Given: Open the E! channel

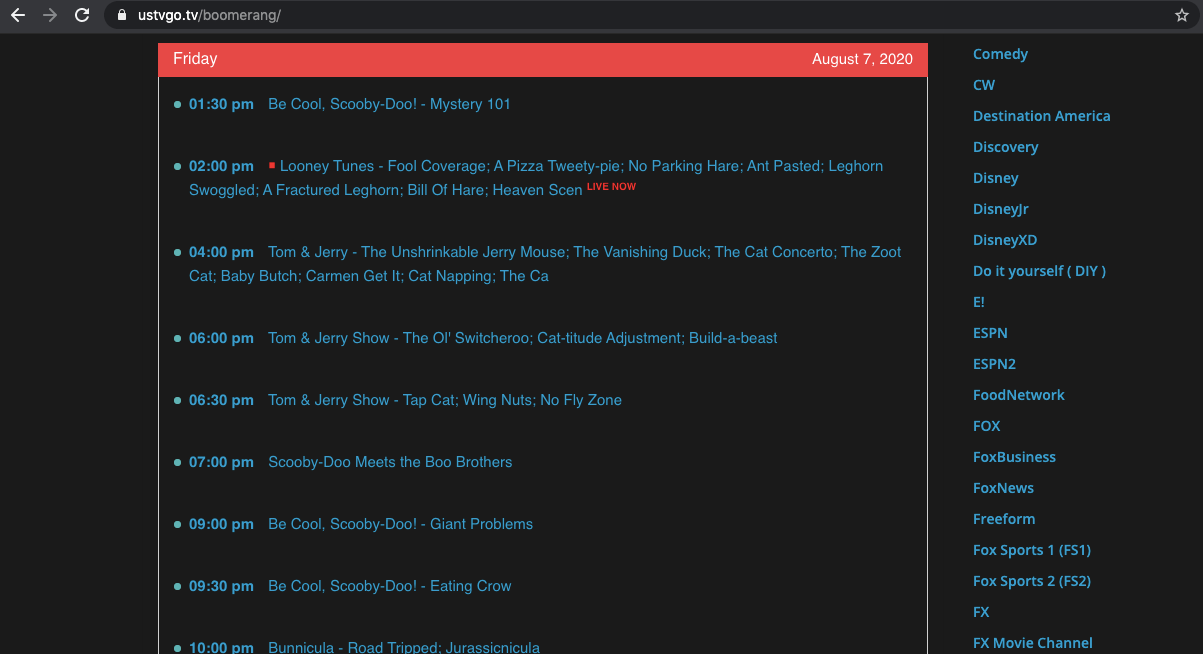Looking at the screenshot, I should click(979, 302).
